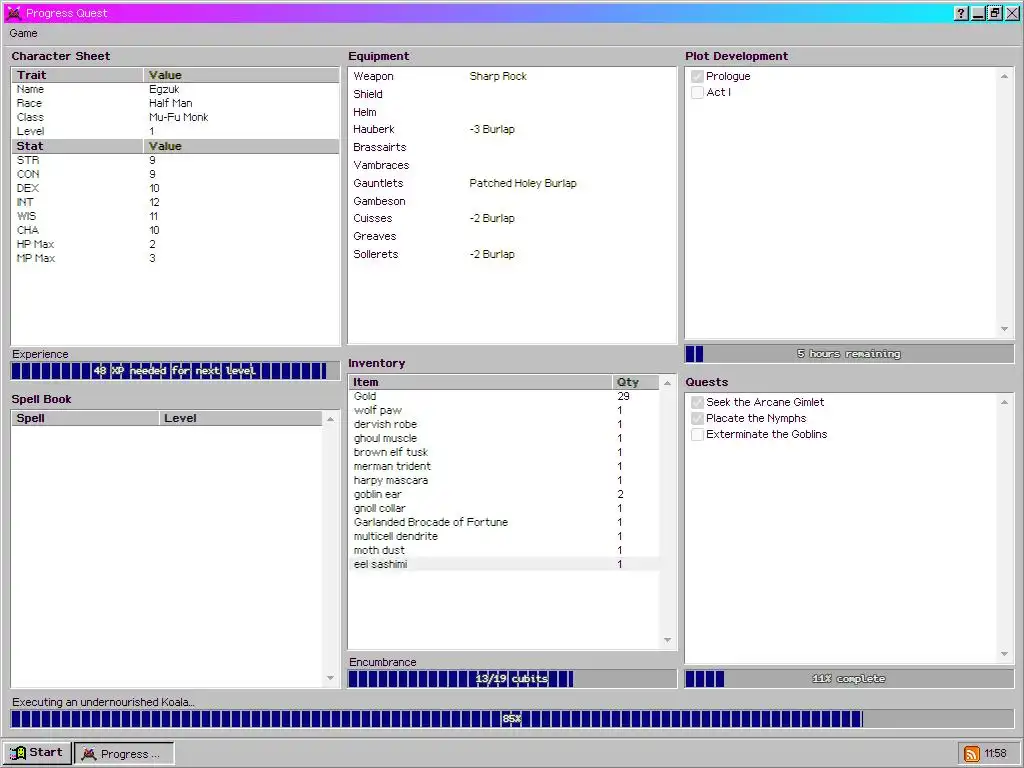Click the quest completion progress bar
The height and width of the screenshot is (768, 1024).
(x=849, y=679)
